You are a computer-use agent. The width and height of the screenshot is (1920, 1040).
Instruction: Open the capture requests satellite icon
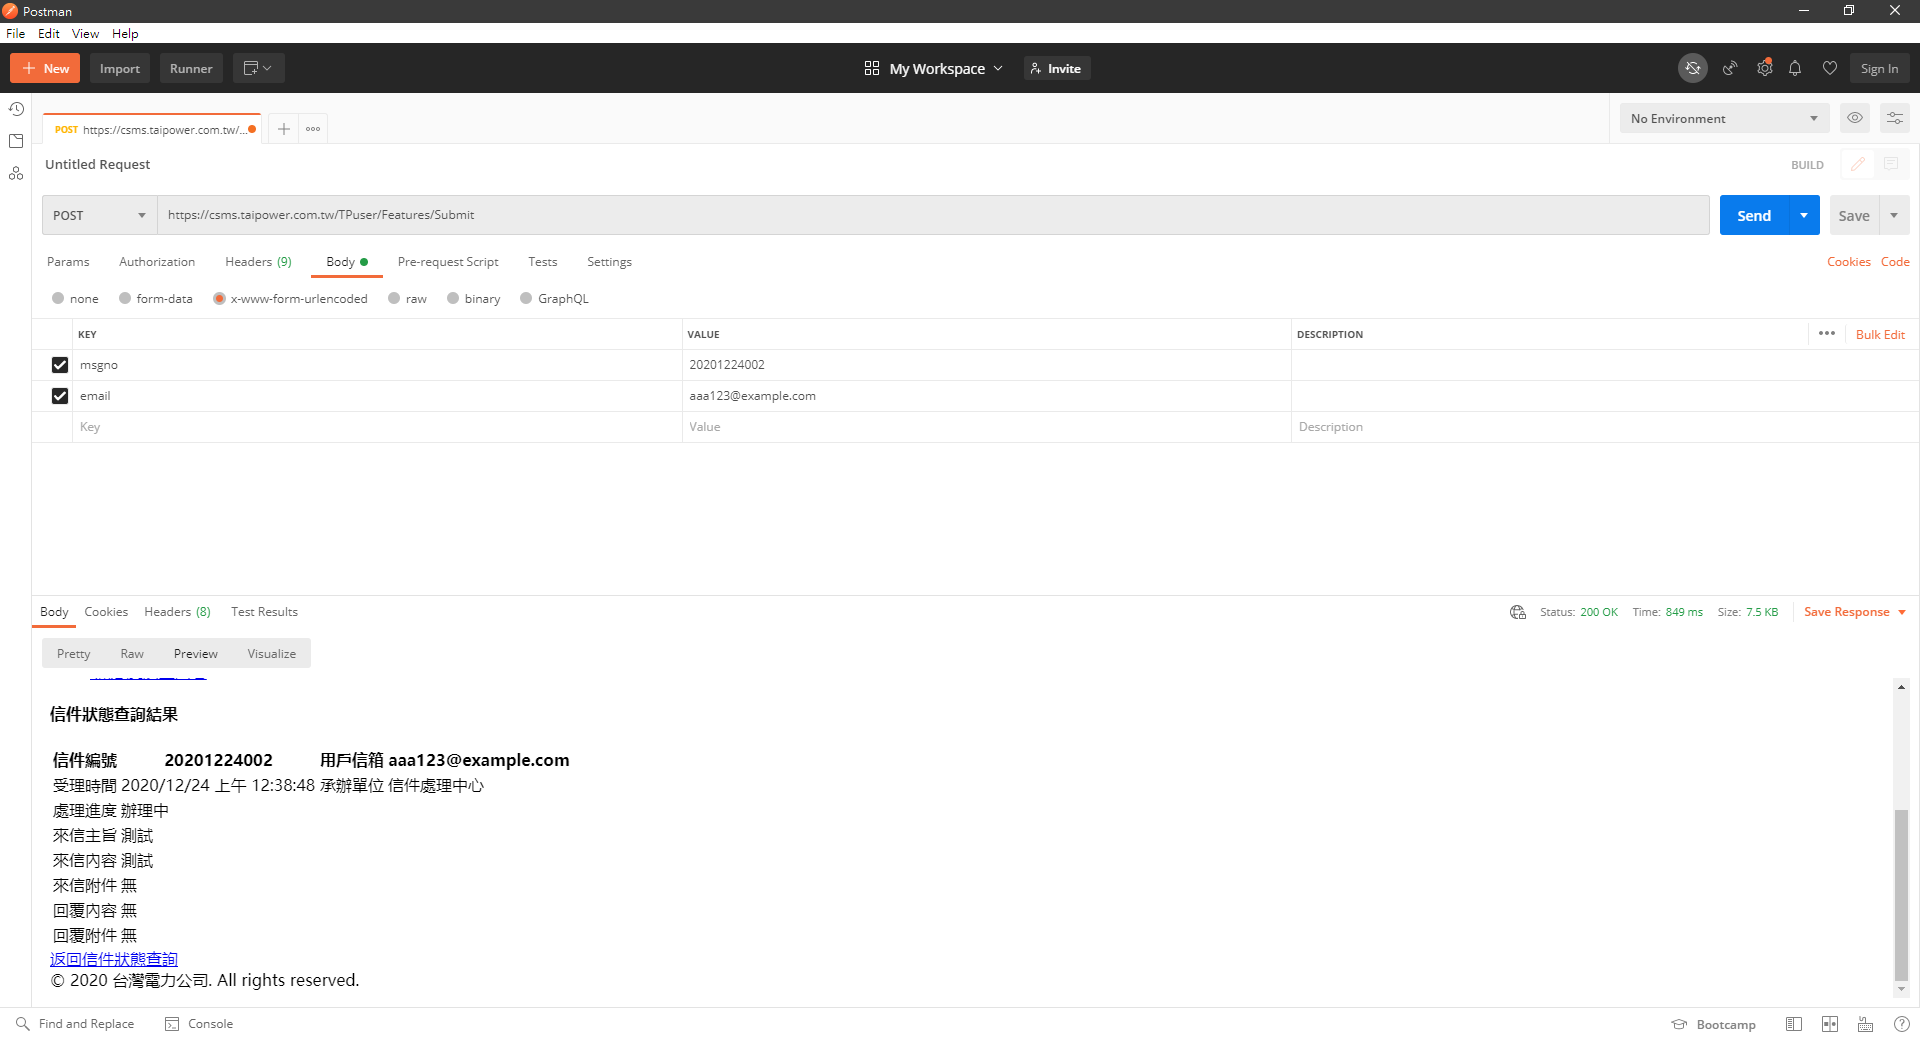1729,68
